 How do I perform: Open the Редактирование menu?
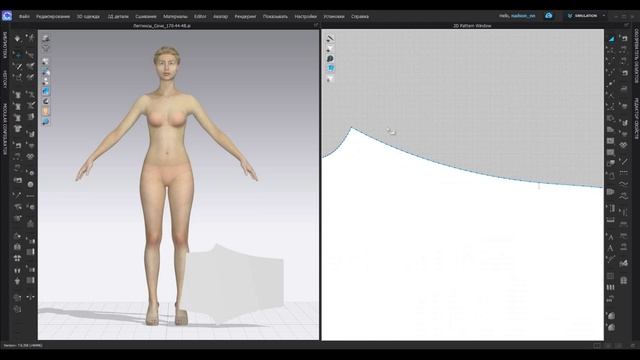tap(53, 17)
